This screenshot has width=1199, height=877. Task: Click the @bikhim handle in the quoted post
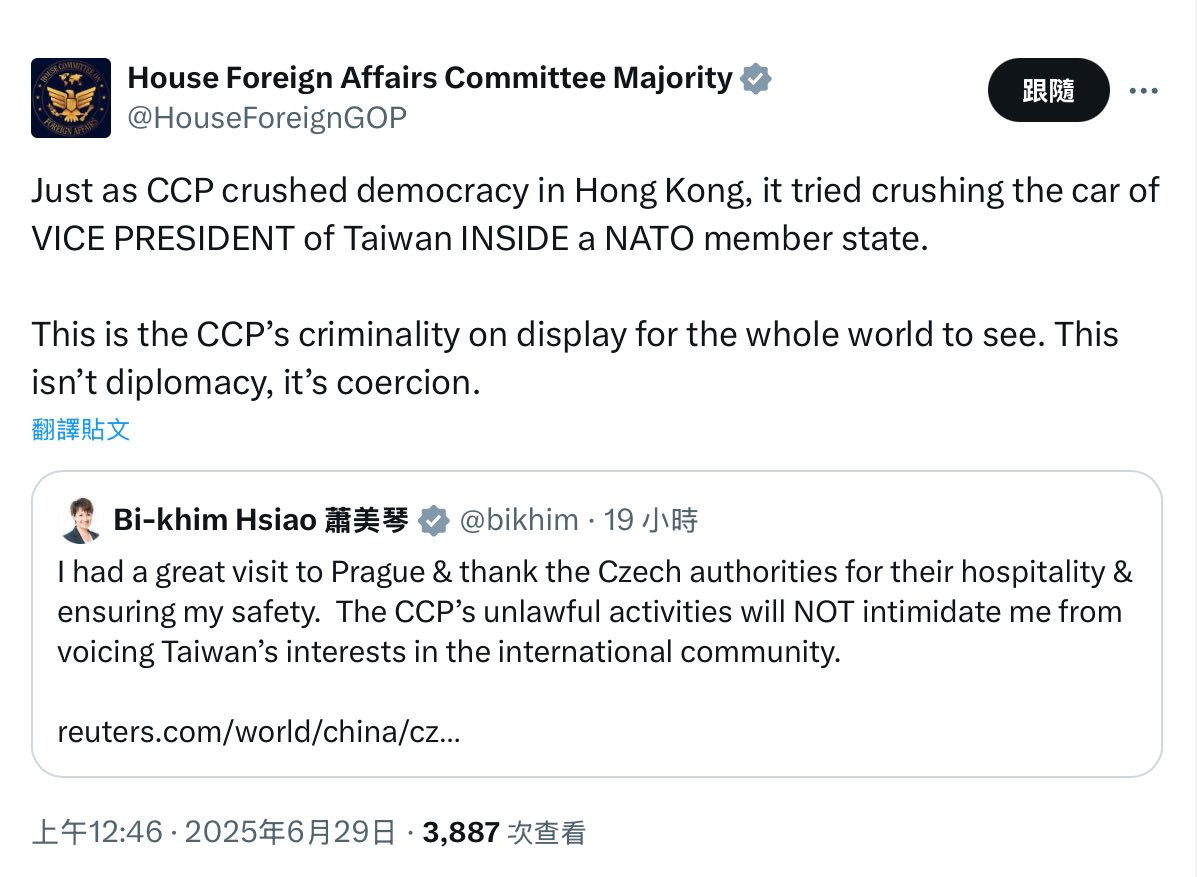point(518,520)
